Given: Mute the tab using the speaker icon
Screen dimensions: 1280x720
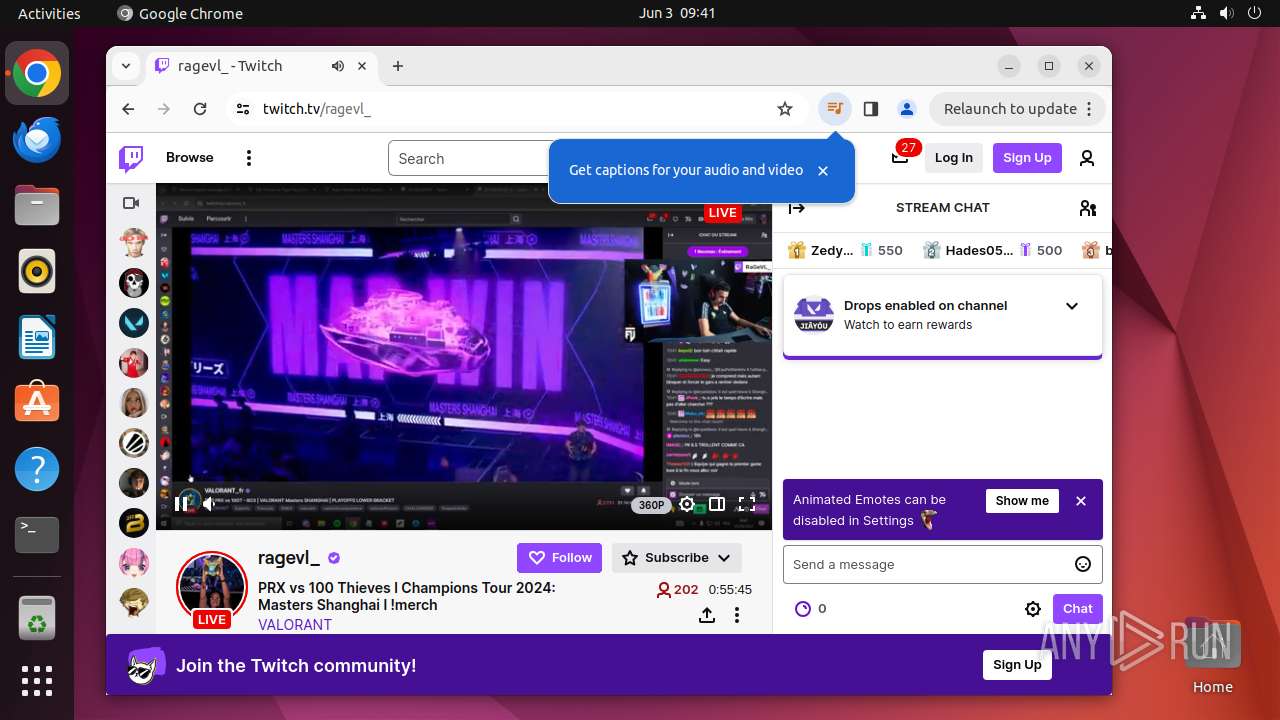Looking at the screenshot, I should [338, 66].
